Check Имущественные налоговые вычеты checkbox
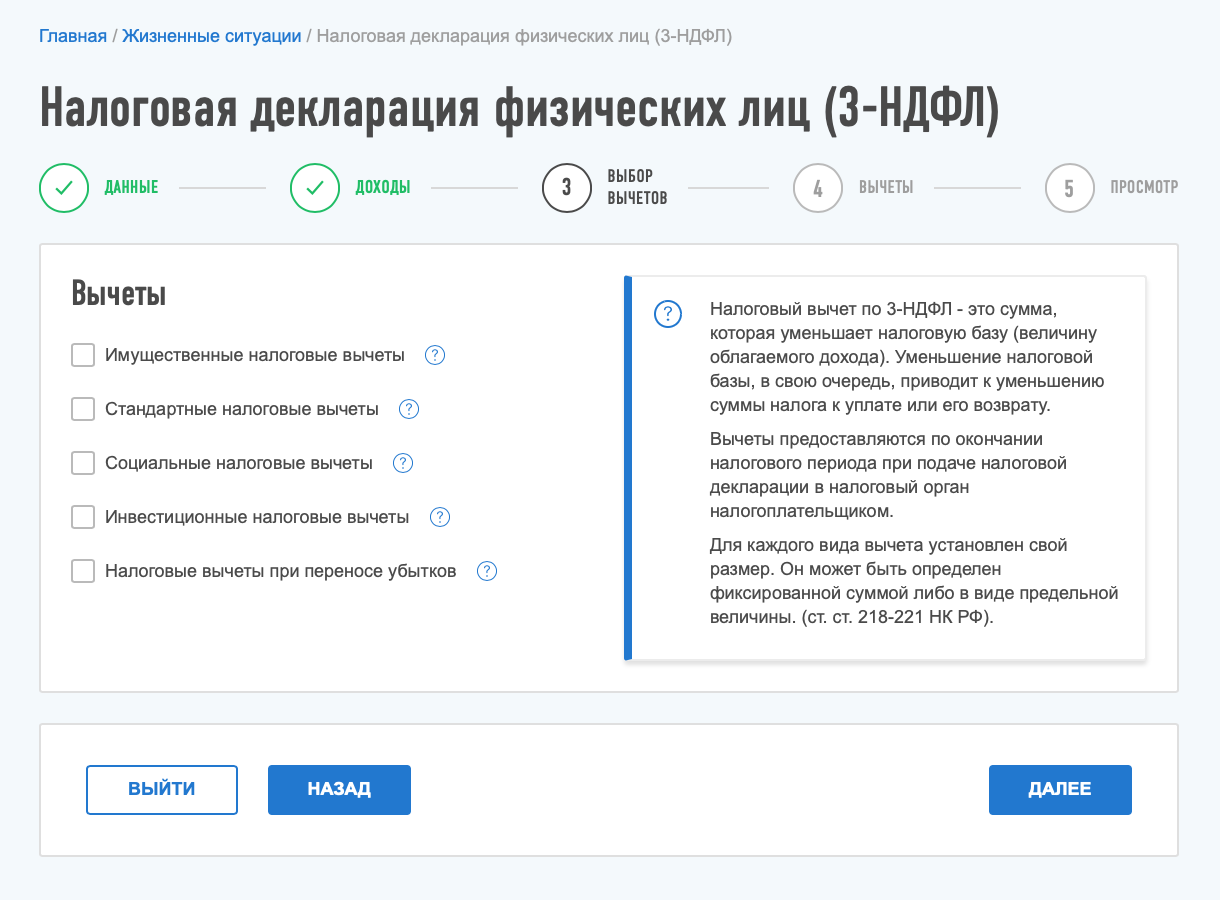The image size is (1220, 900). (x=83, y=355)
